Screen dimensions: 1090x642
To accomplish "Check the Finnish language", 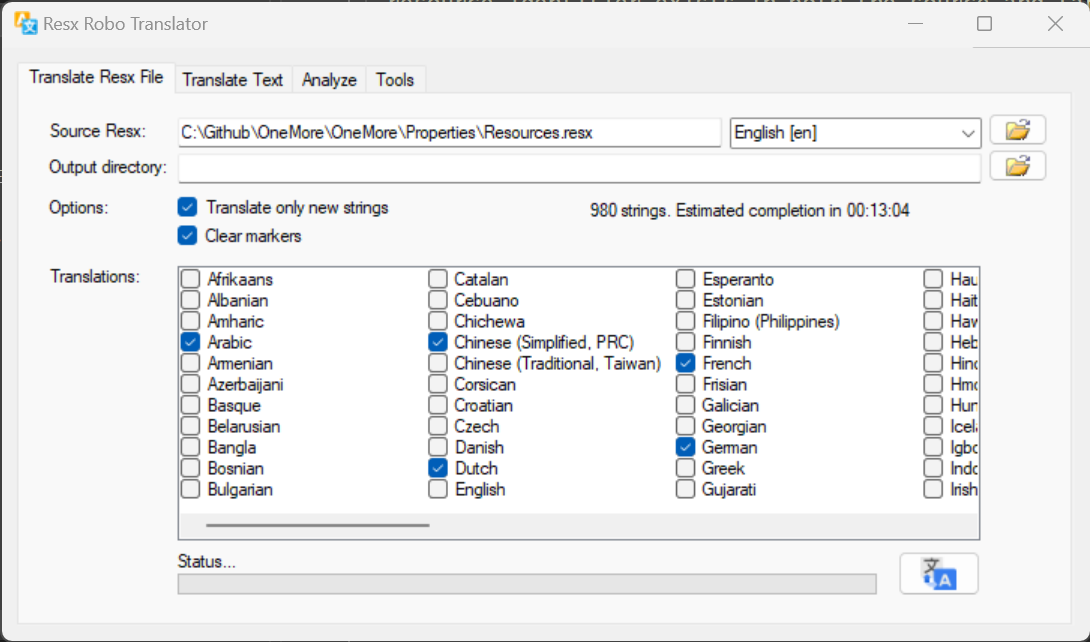I will [685, 342].
